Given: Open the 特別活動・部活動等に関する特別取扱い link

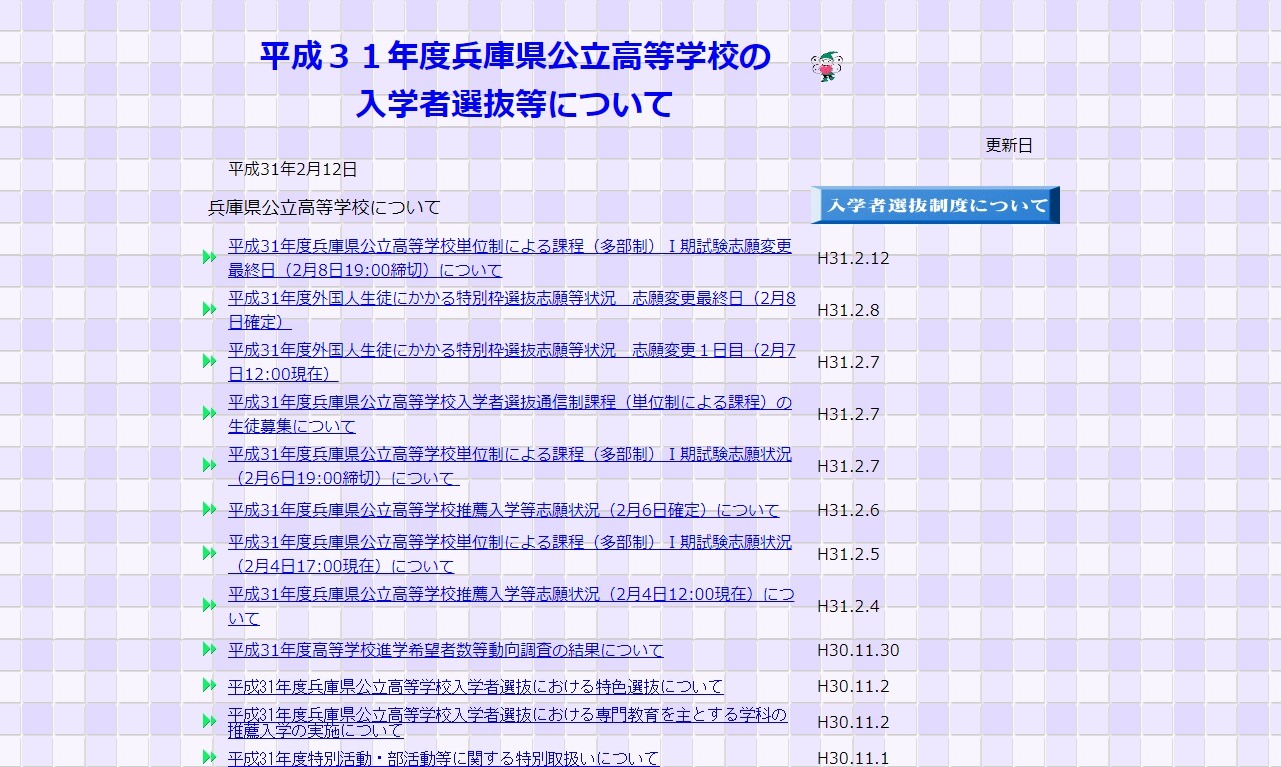Looking at the screenshot, I should coord(440,757).
